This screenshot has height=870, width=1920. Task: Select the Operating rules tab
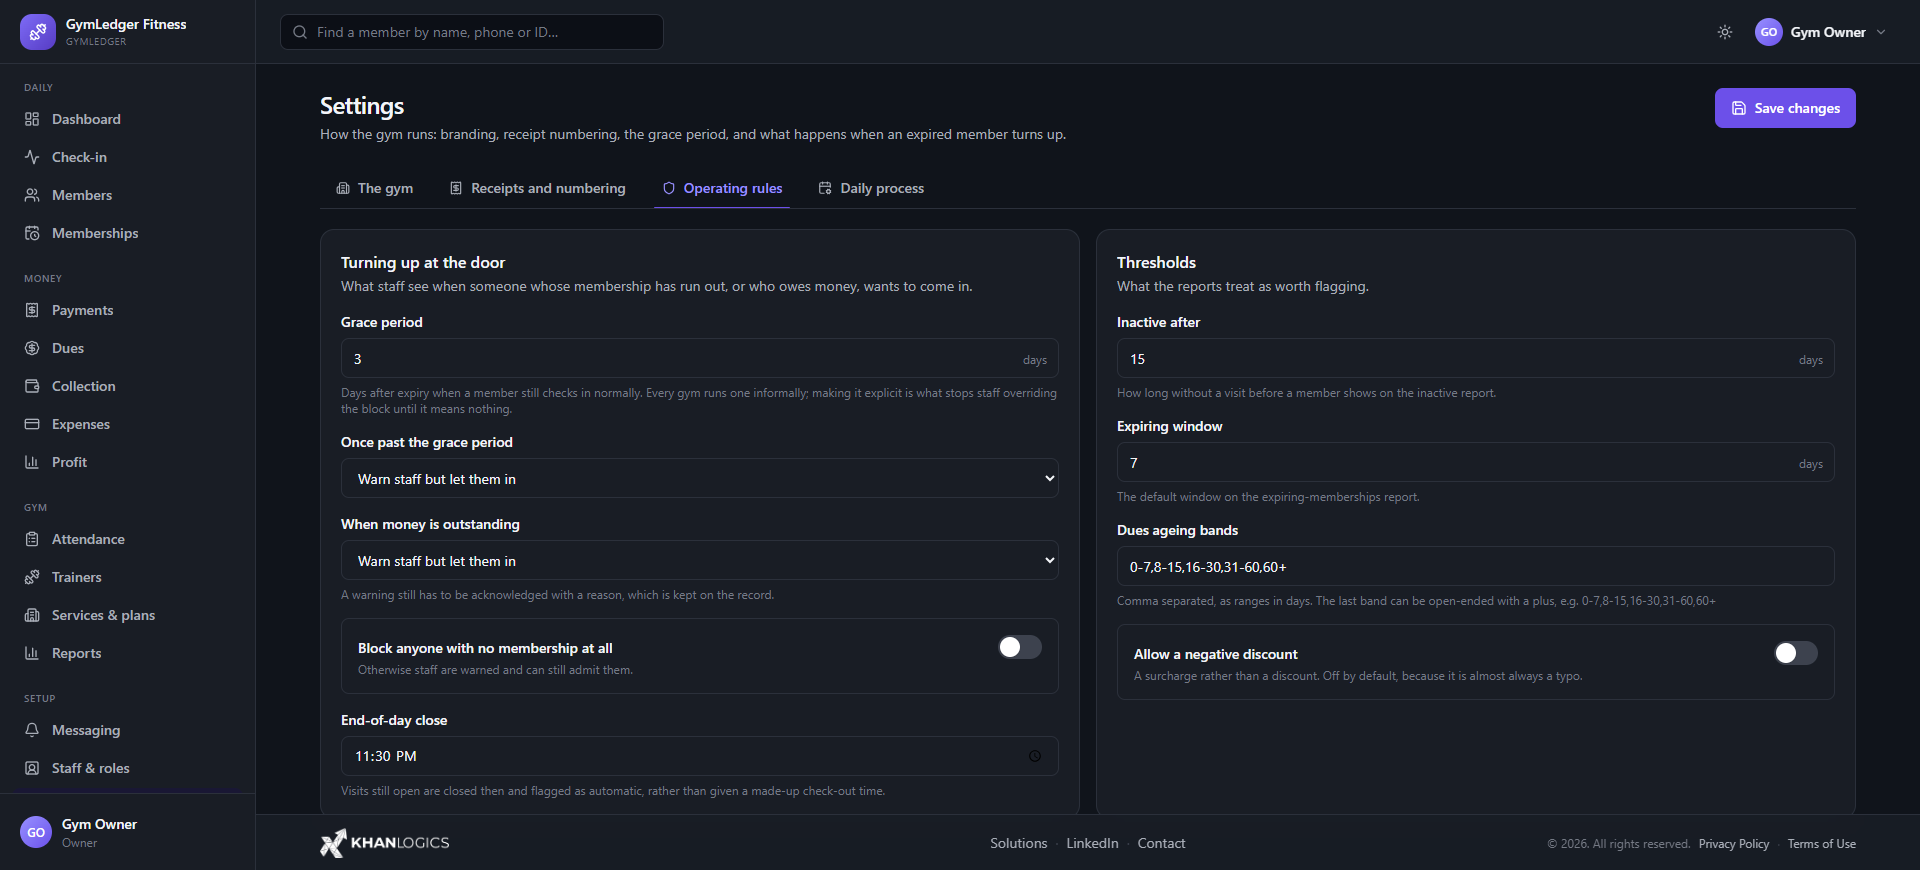tap(722, 188)
